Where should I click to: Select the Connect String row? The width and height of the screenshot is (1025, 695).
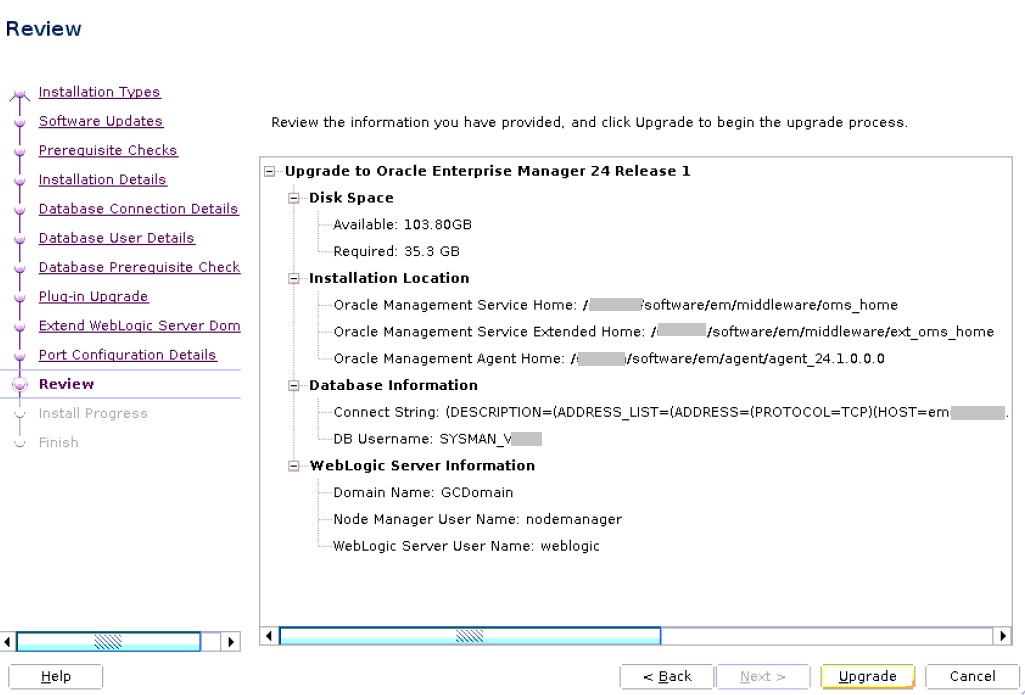(x=671, y=413)
